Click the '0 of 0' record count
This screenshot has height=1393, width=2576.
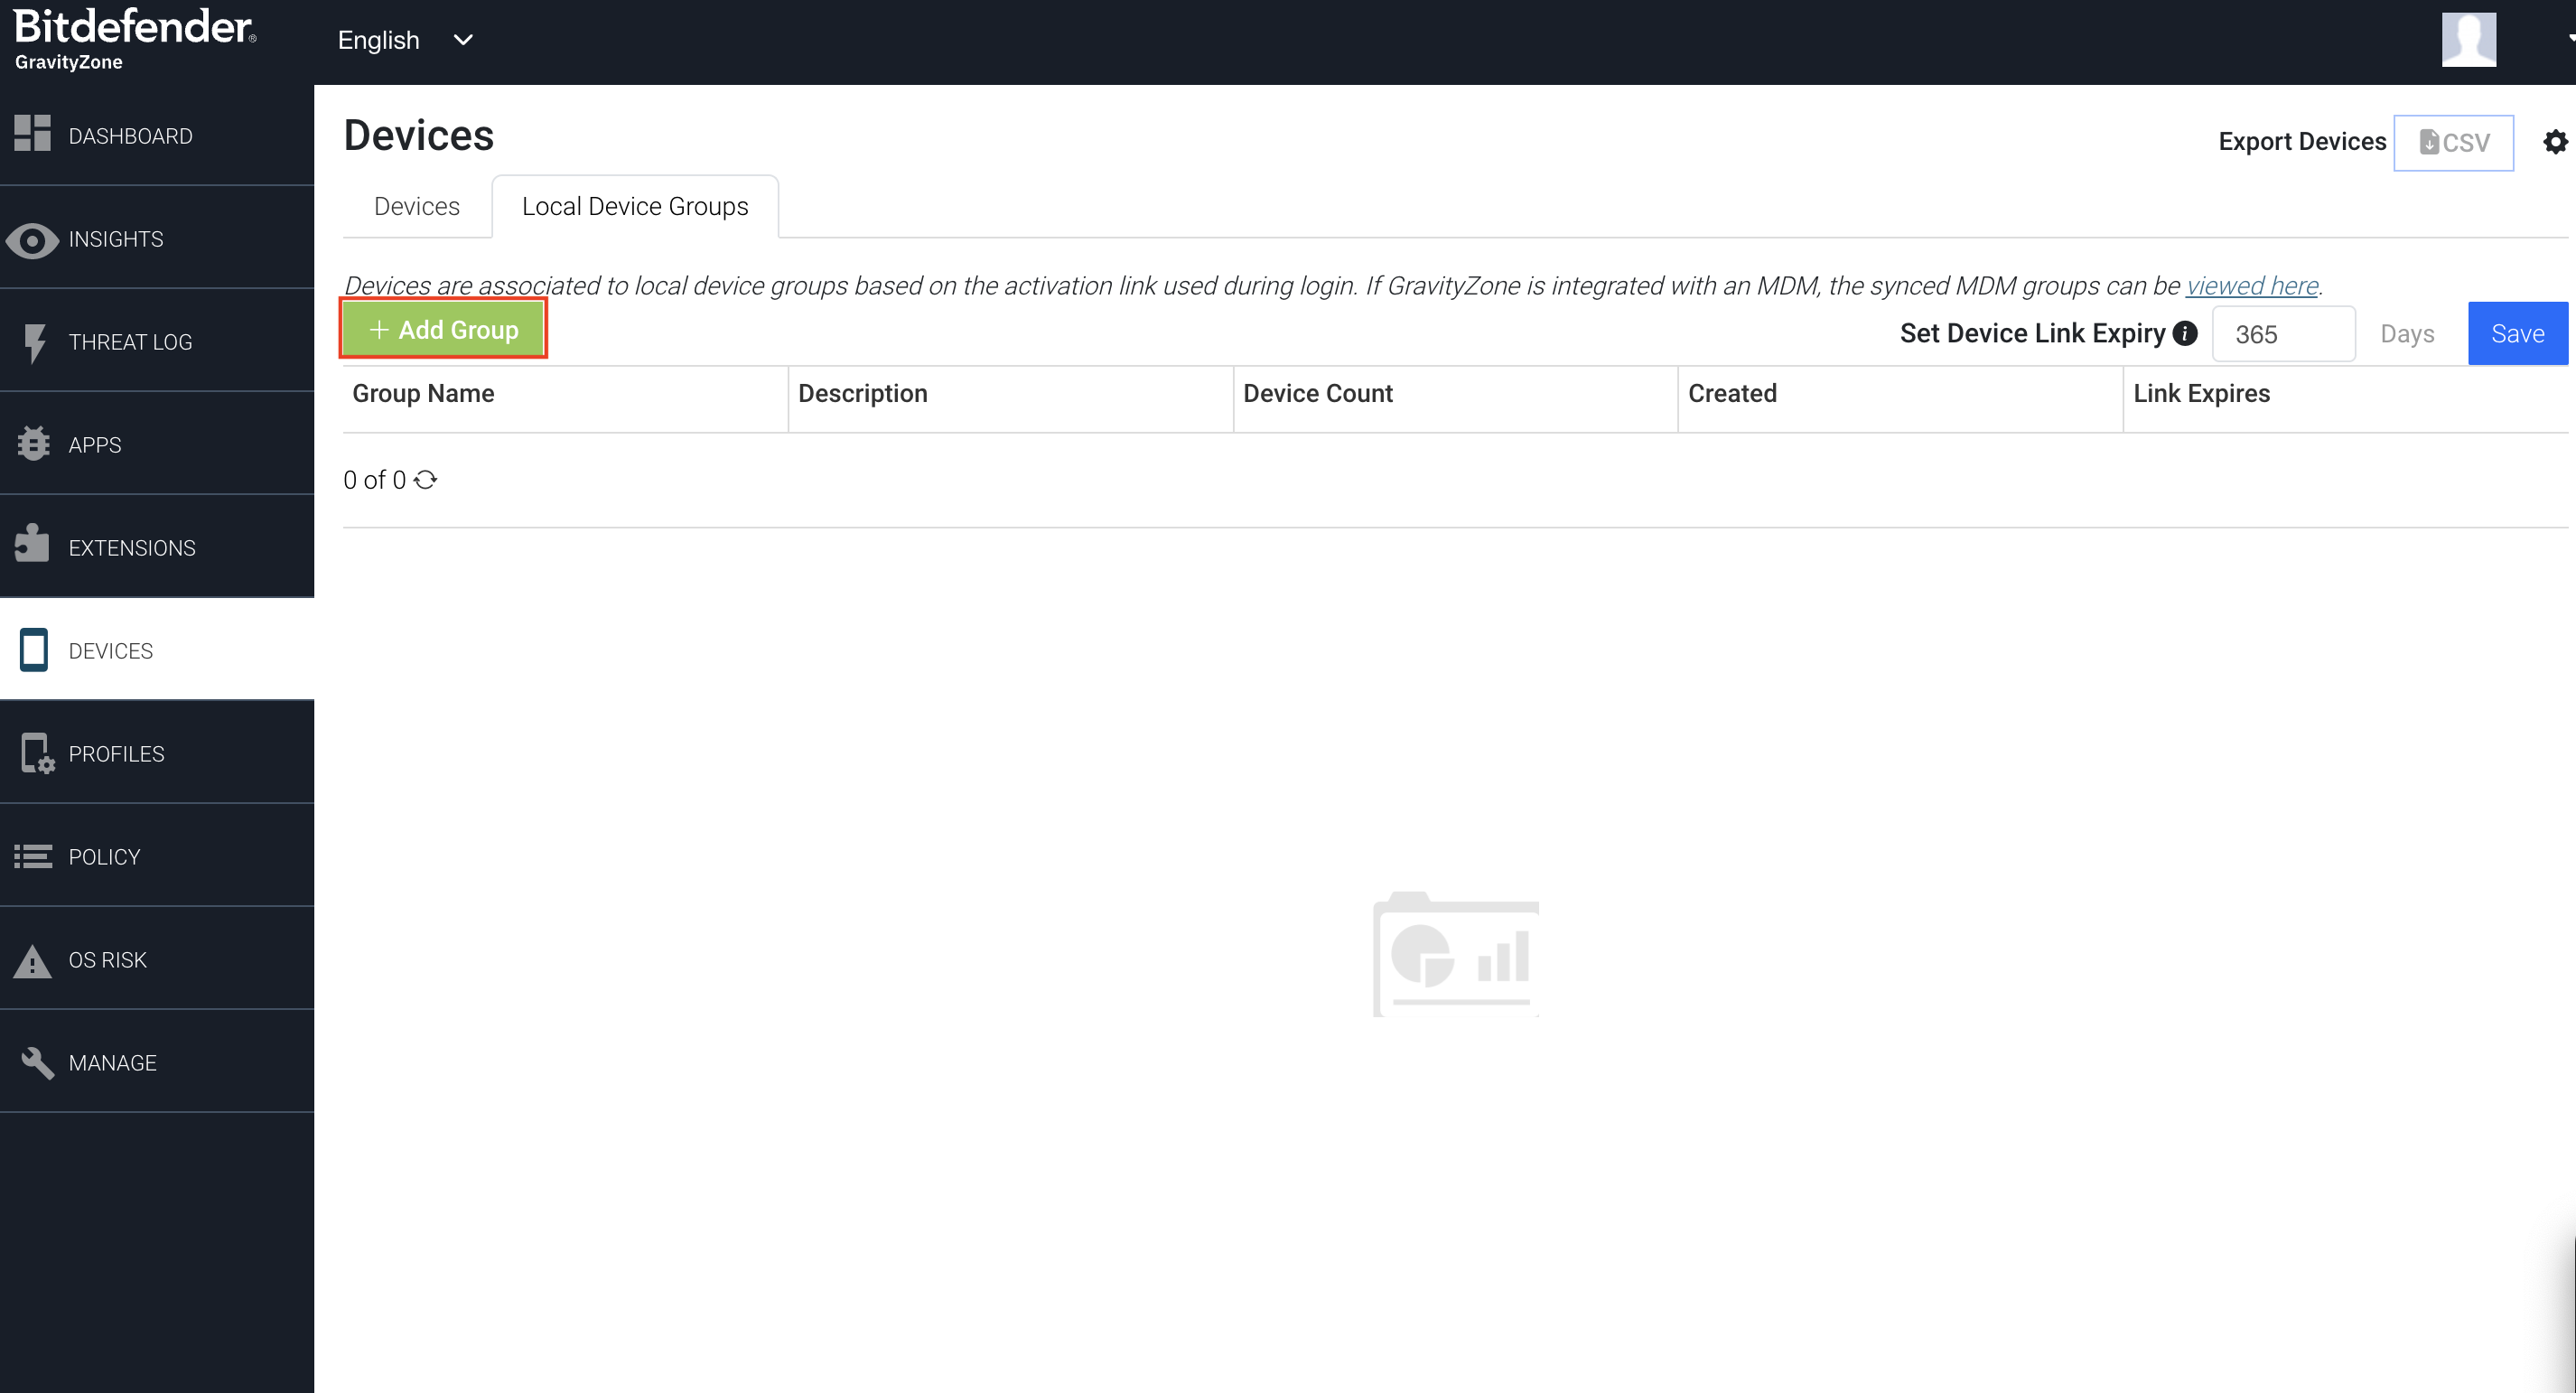click(x=374, y=480)
